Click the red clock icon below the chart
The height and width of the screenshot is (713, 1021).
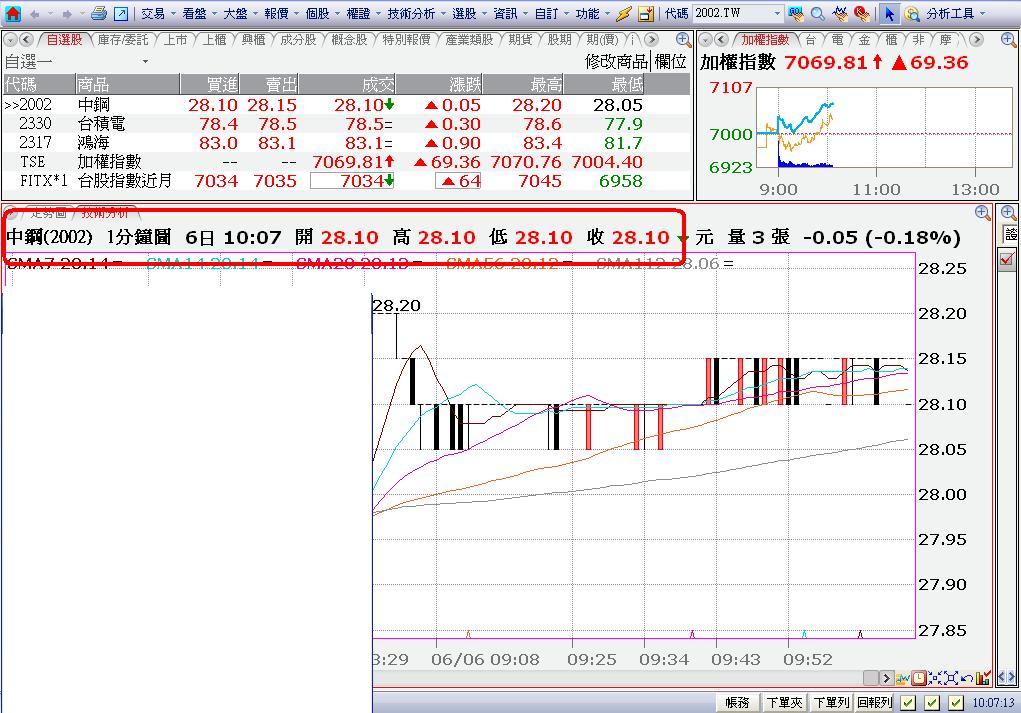pyautogui.click(x=919, y=678)
